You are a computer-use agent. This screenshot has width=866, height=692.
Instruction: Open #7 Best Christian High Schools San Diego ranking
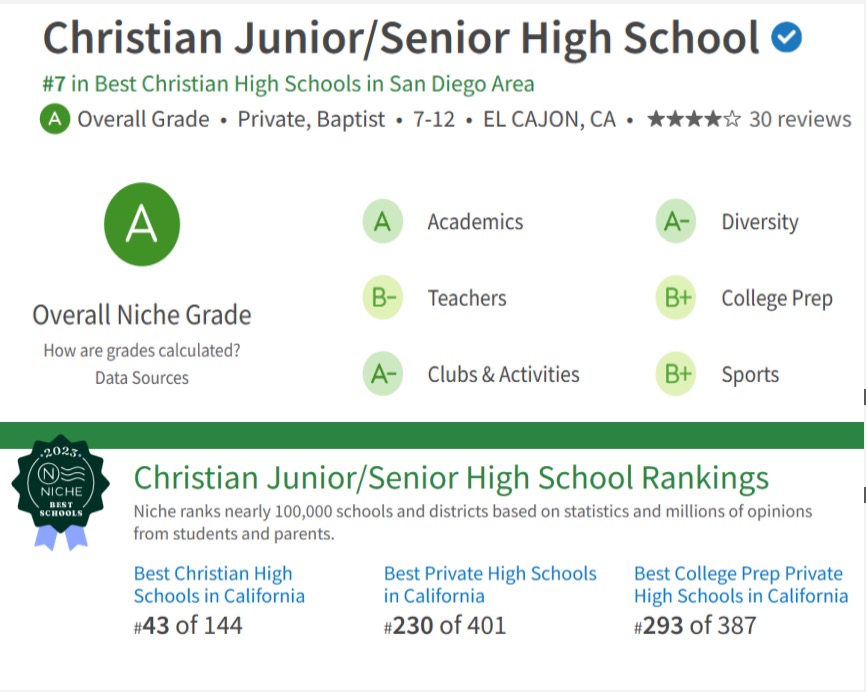[288, 84]
